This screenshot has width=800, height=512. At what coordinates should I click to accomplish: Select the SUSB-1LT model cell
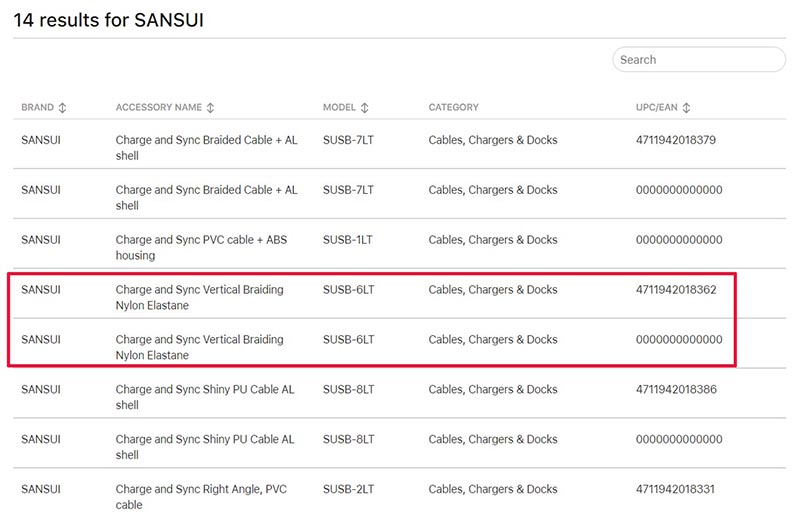pyautogui.click(x=347, y=240)
